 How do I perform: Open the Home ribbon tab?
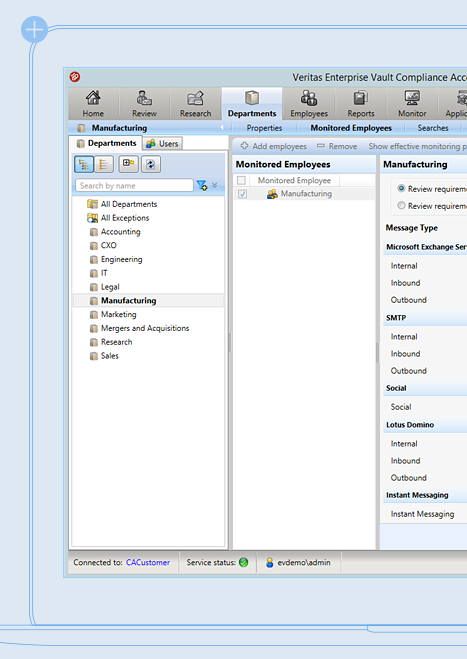93,104
